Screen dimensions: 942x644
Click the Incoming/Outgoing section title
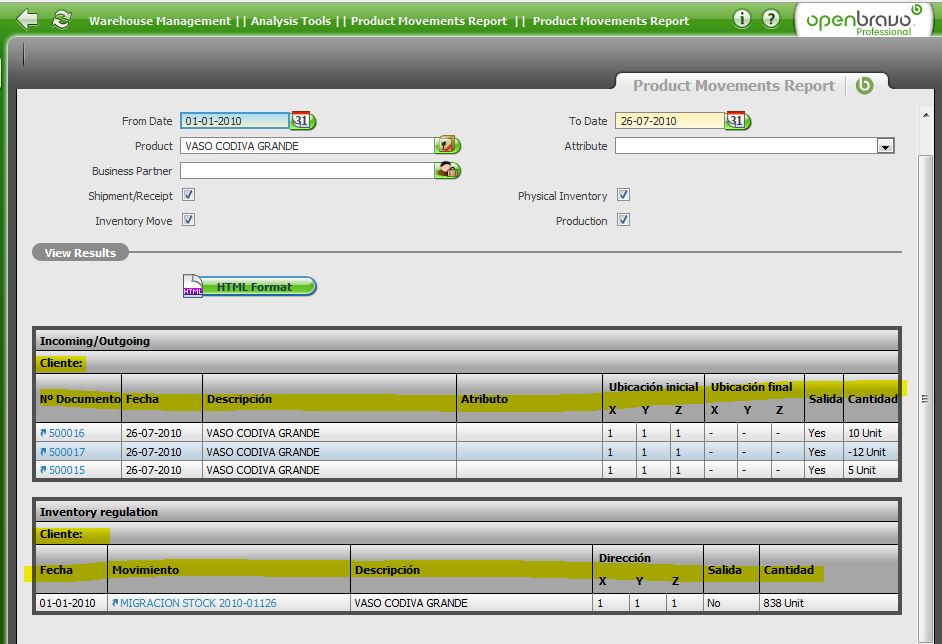click(x=95, y=341)
